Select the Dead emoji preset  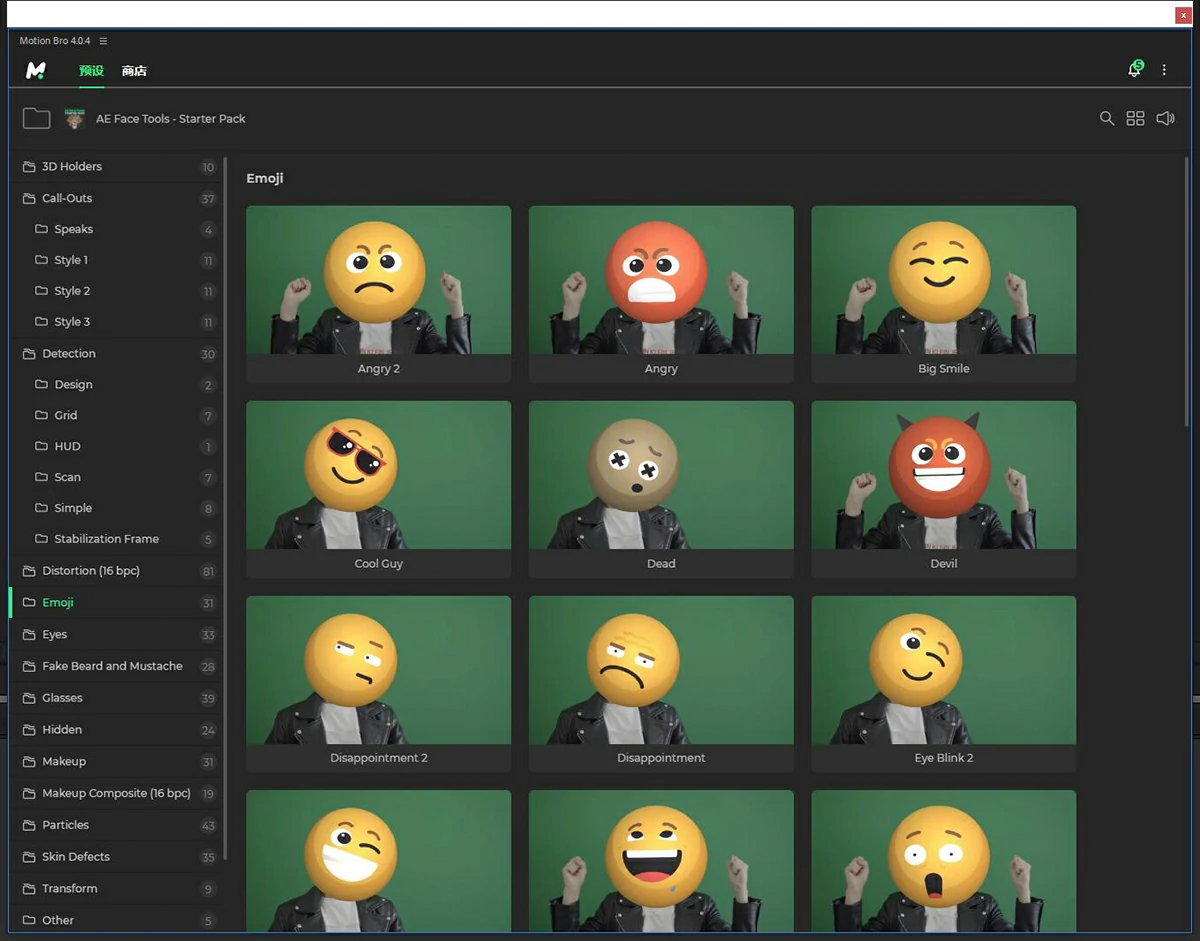pos(661,489)
